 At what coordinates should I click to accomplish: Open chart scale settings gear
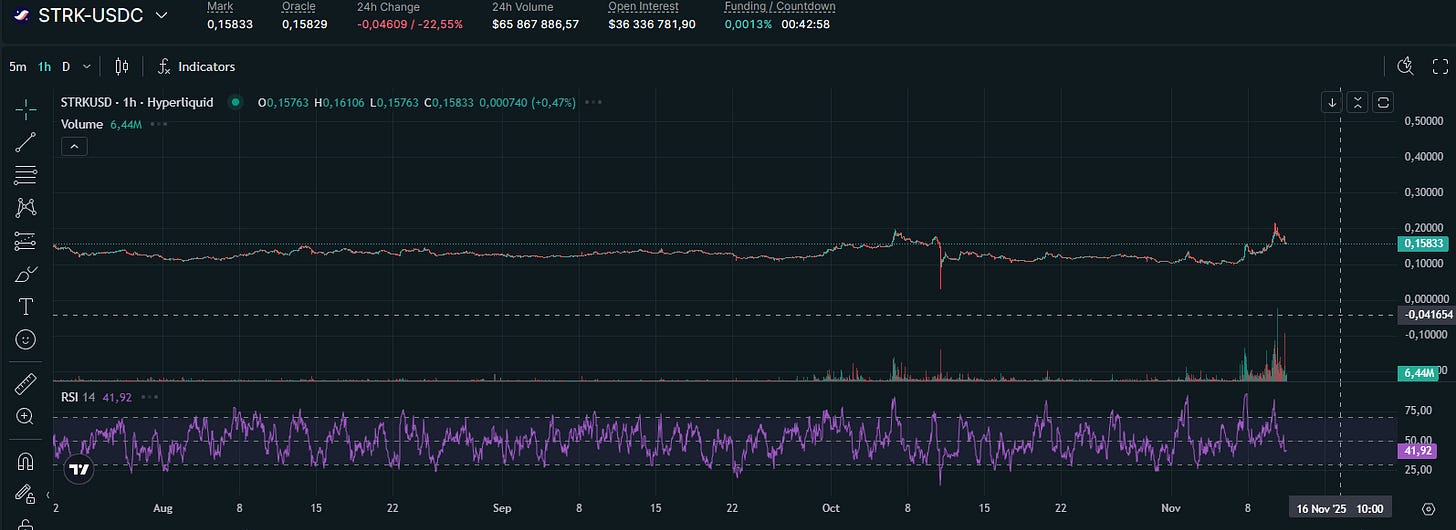[1428, 509]
